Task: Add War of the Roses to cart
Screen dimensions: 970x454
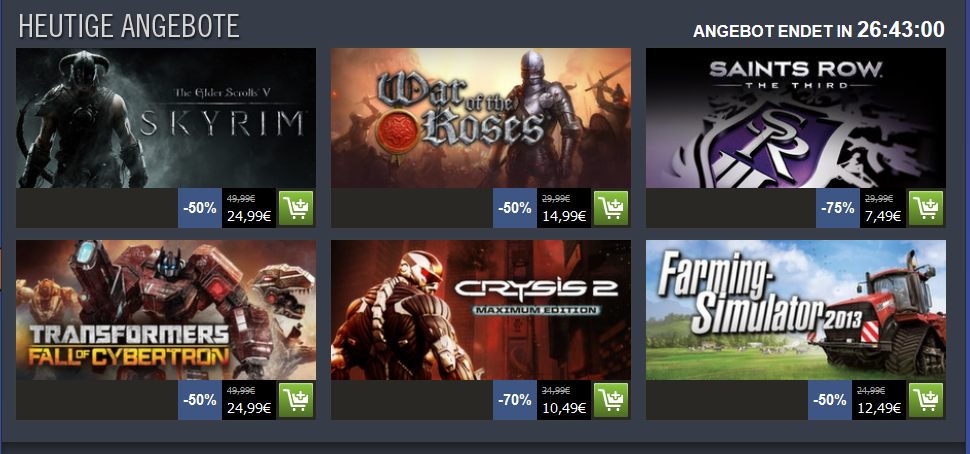Action: (611, 208)
